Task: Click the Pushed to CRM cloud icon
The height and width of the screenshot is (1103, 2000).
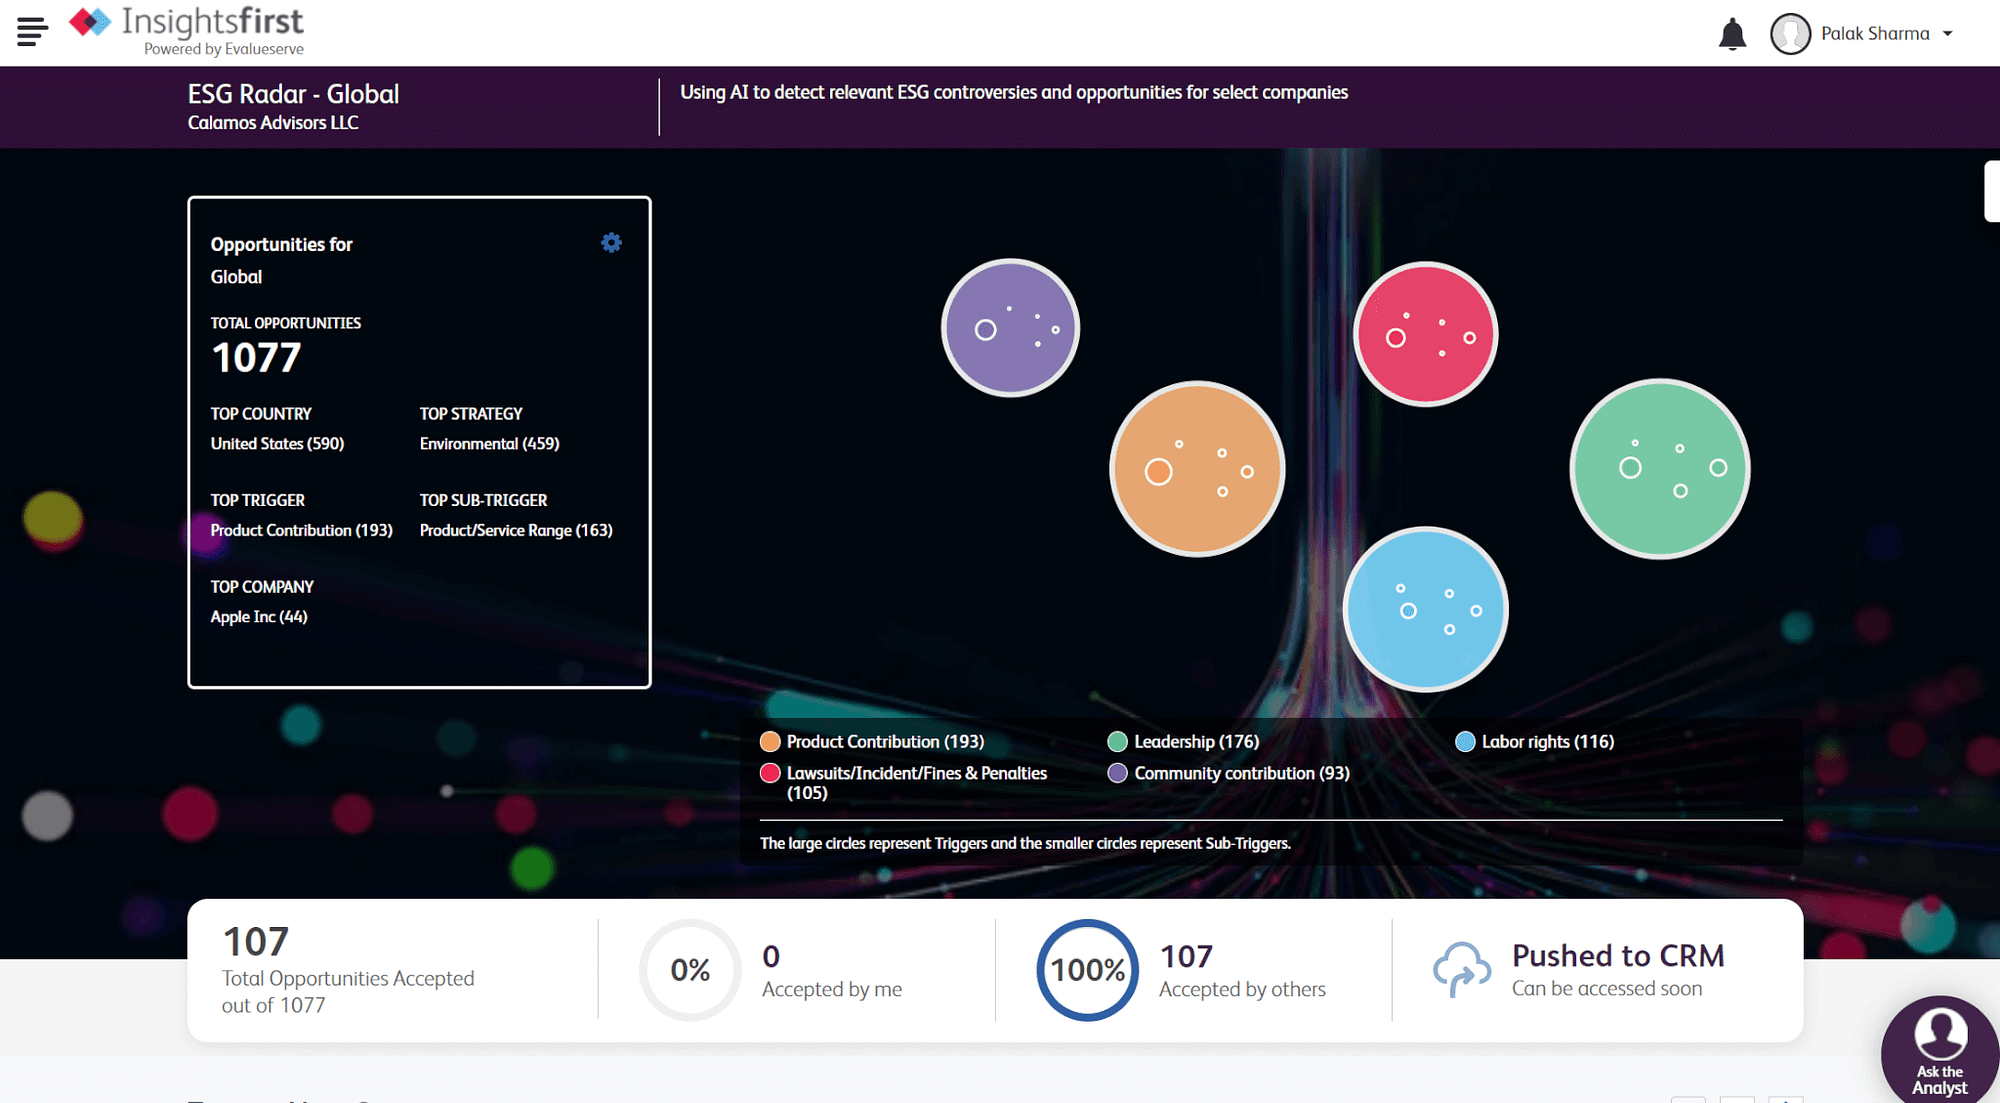Action: tap(1462, 969)
